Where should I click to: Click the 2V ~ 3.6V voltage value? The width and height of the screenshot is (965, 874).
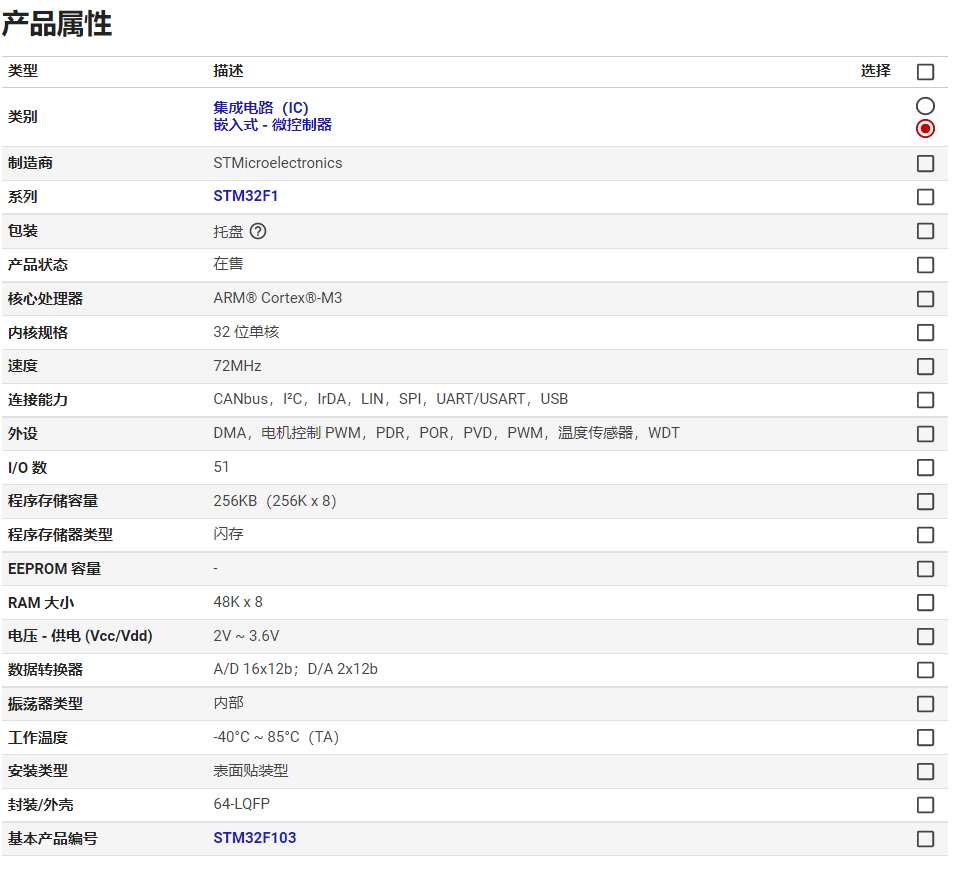point(246,636)
